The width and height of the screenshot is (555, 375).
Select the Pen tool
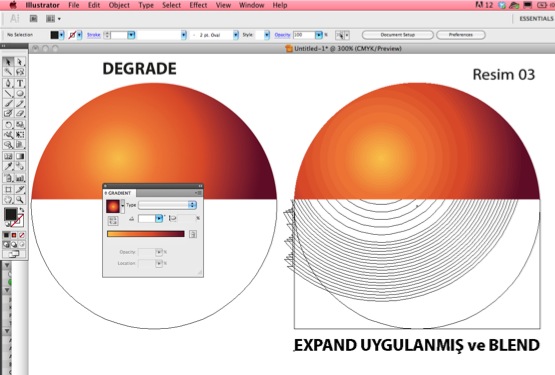point(8,83)
